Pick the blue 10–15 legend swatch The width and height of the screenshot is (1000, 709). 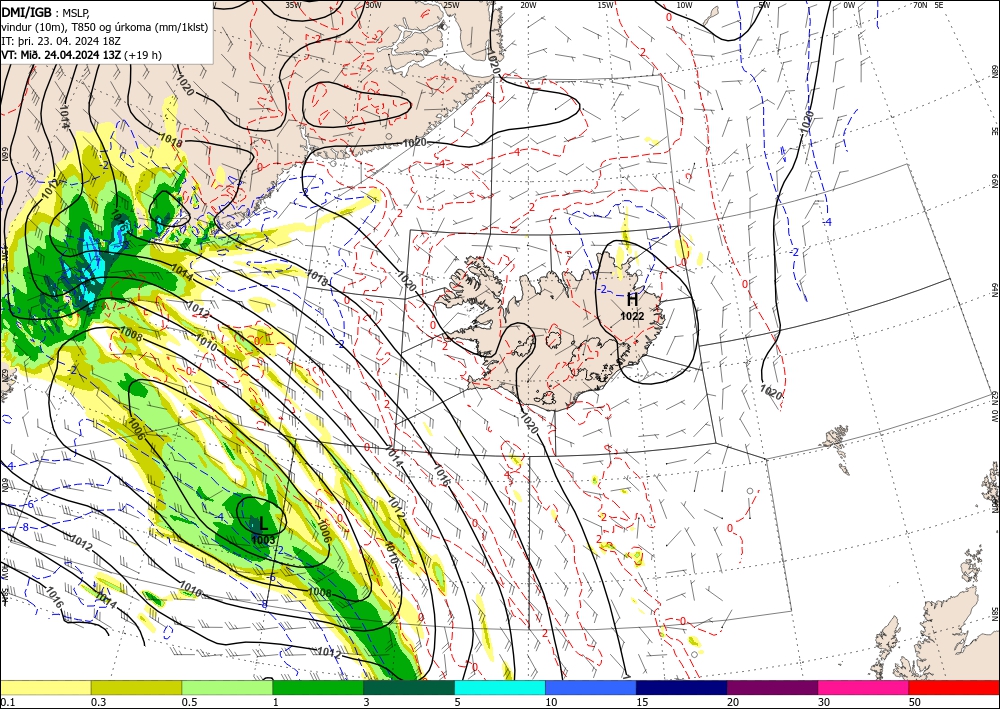pos(591,687)
